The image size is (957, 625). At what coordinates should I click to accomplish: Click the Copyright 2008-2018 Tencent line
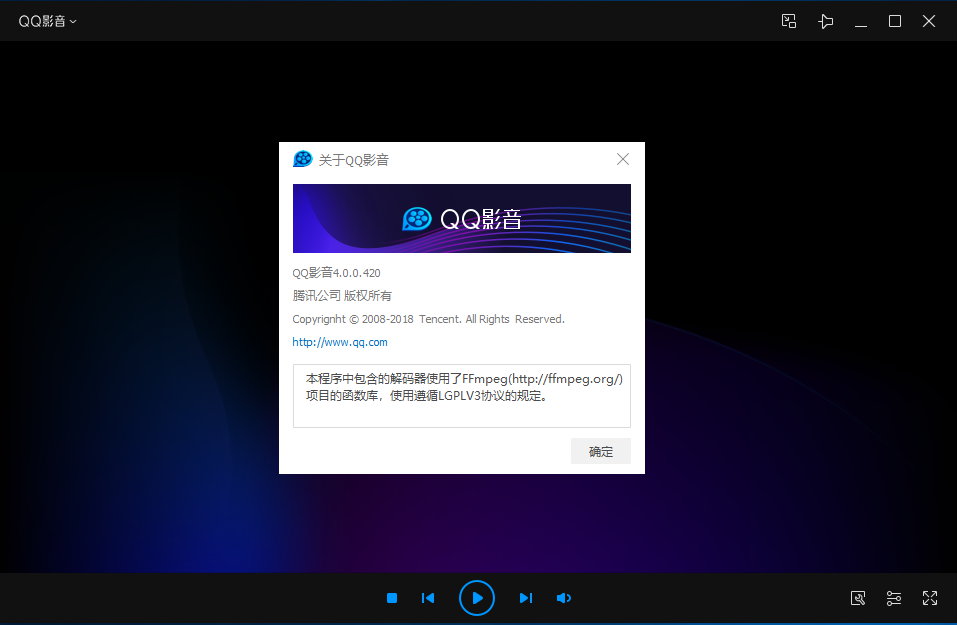(428, 319)
